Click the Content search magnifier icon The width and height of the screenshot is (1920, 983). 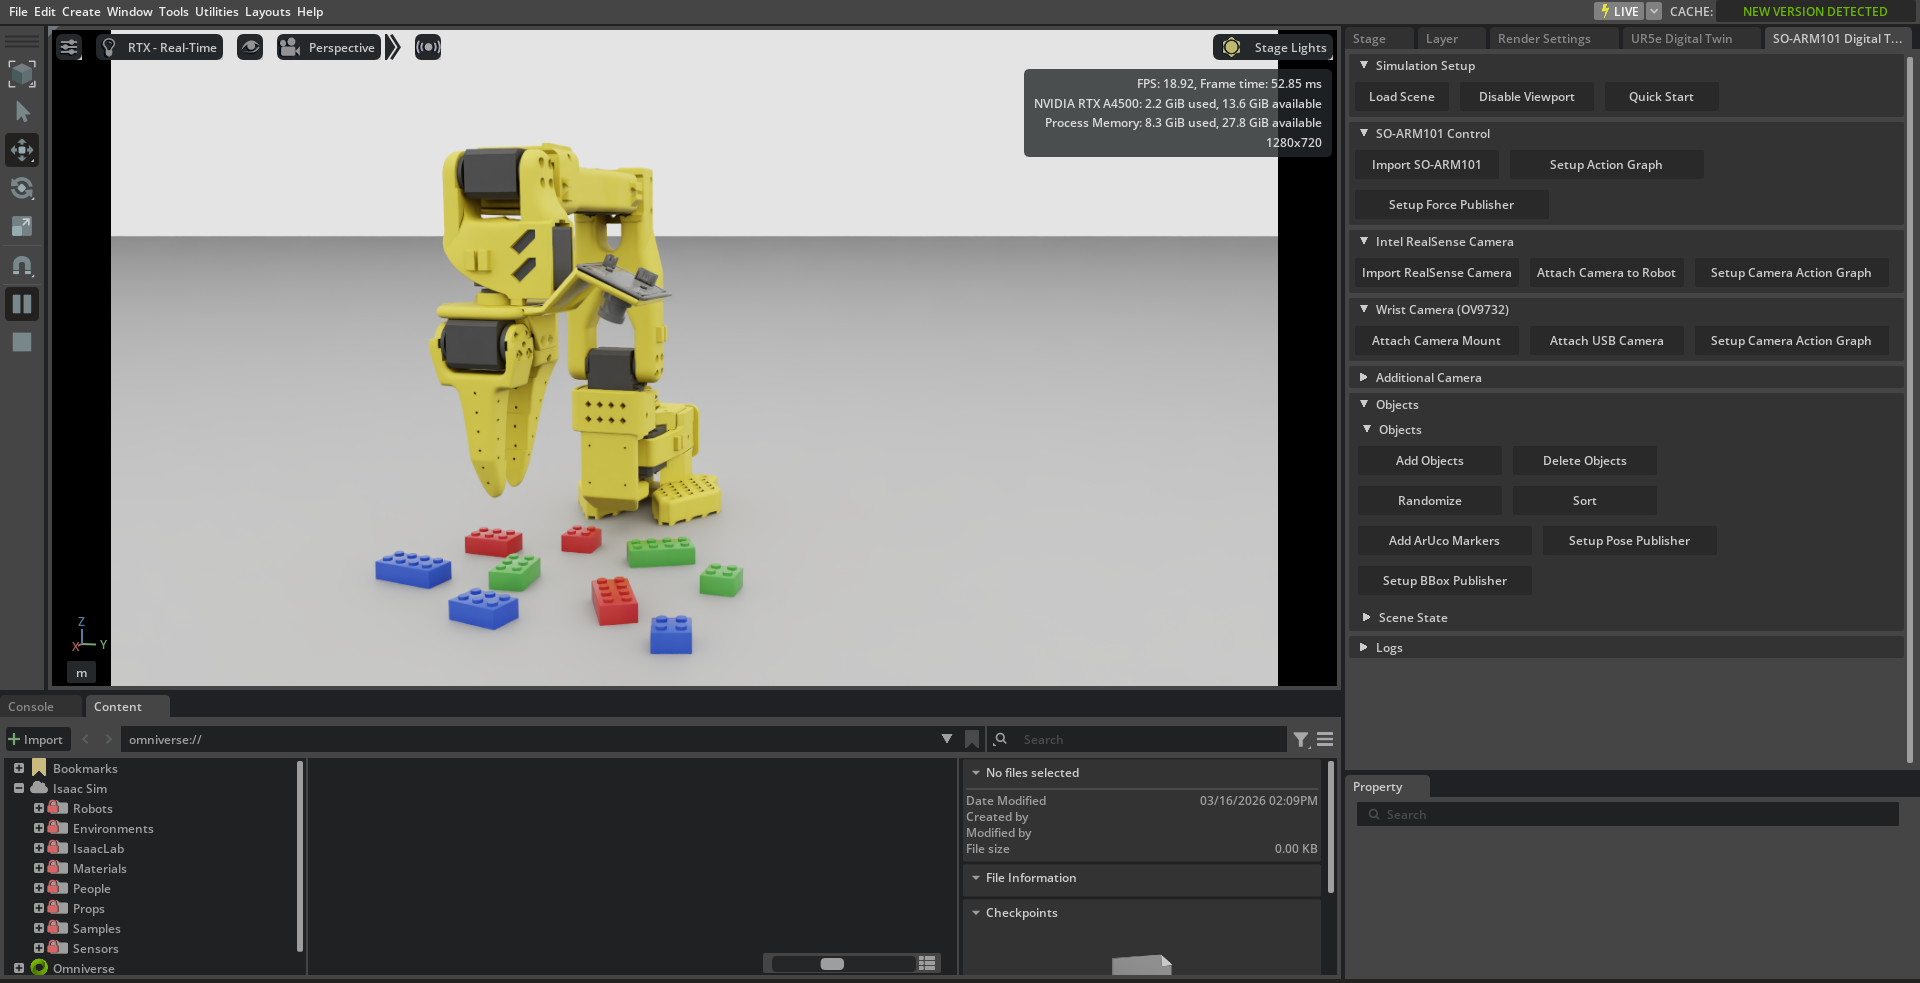click(1000, 739)
